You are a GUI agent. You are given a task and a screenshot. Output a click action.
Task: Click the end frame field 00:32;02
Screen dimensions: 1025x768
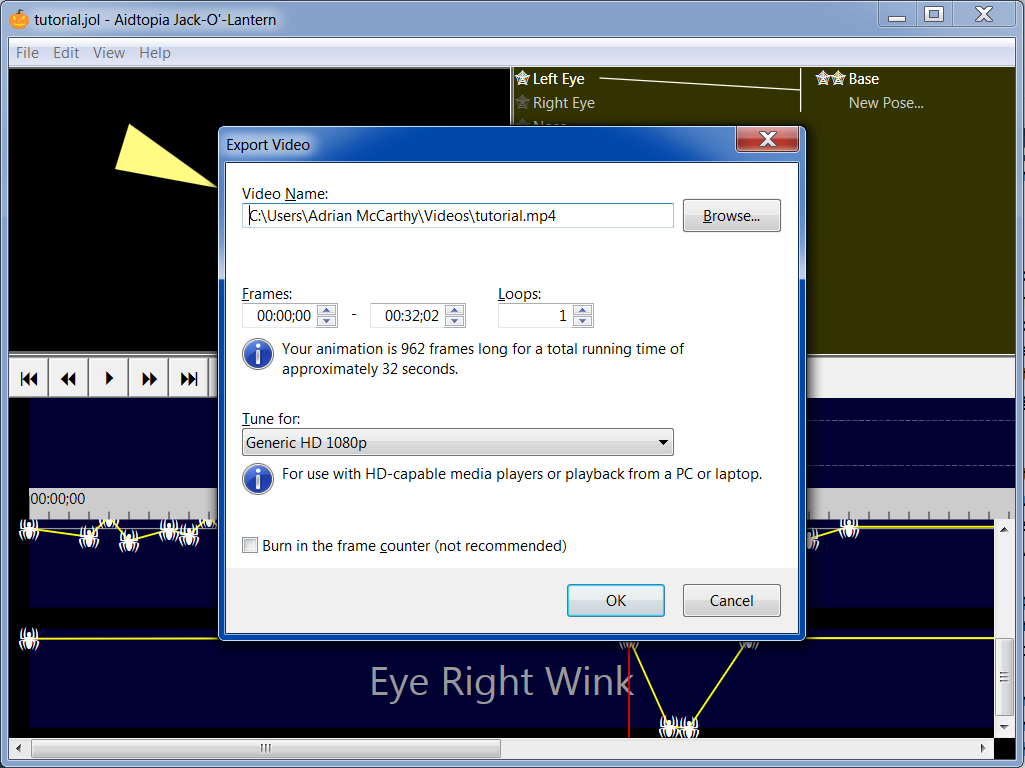(x=408, y=316)
